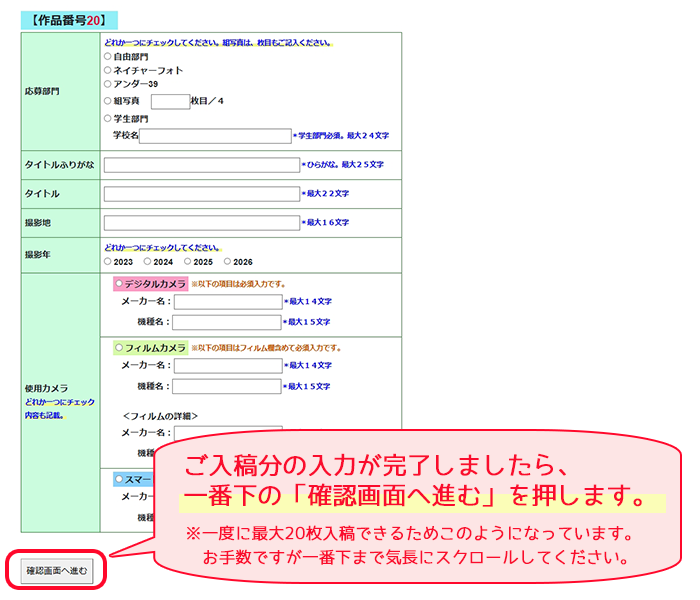This screenshot has height=600, width=700.
Task: Select the デジタルカメラ radio option
Action: point(119,283)
